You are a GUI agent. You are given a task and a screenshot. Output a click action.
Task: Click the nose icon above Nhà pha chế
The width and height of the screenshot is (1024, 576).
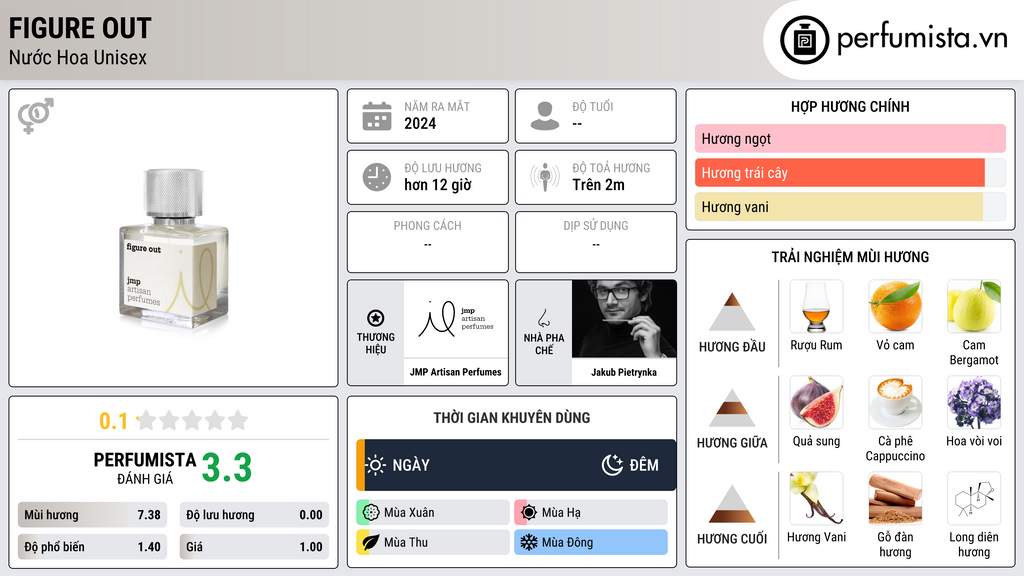click(x=543, y=319)
